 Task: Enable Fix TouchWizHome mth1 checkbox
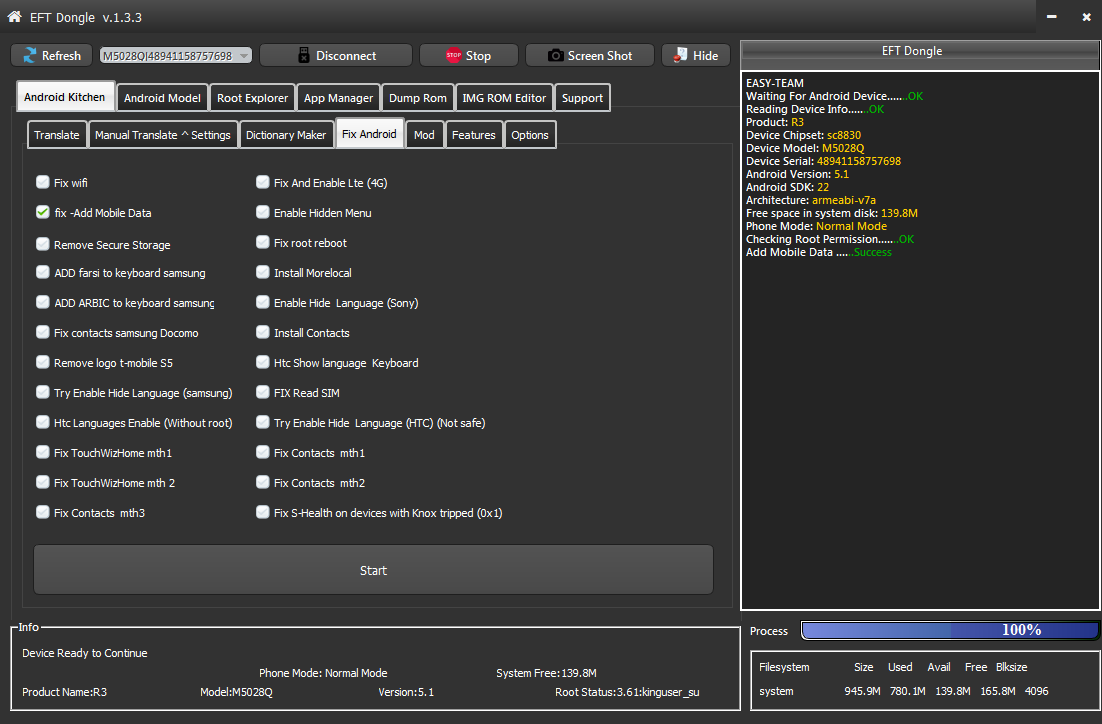click(x=43, y=453)
